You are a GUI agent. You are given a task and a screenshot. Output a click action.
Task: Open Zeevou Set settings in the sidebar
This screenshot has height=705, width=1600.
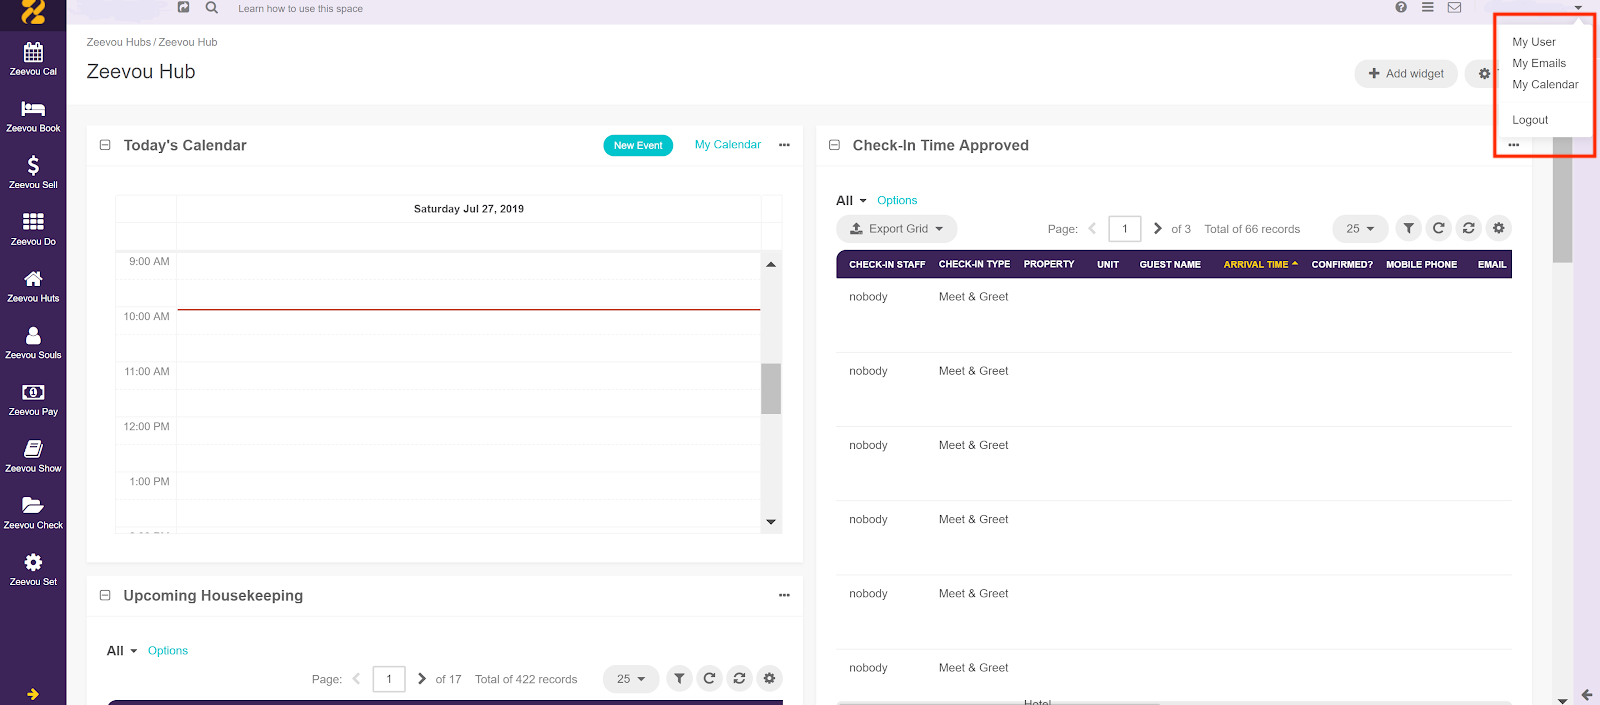pyautogui.click(x=33, y=569)
